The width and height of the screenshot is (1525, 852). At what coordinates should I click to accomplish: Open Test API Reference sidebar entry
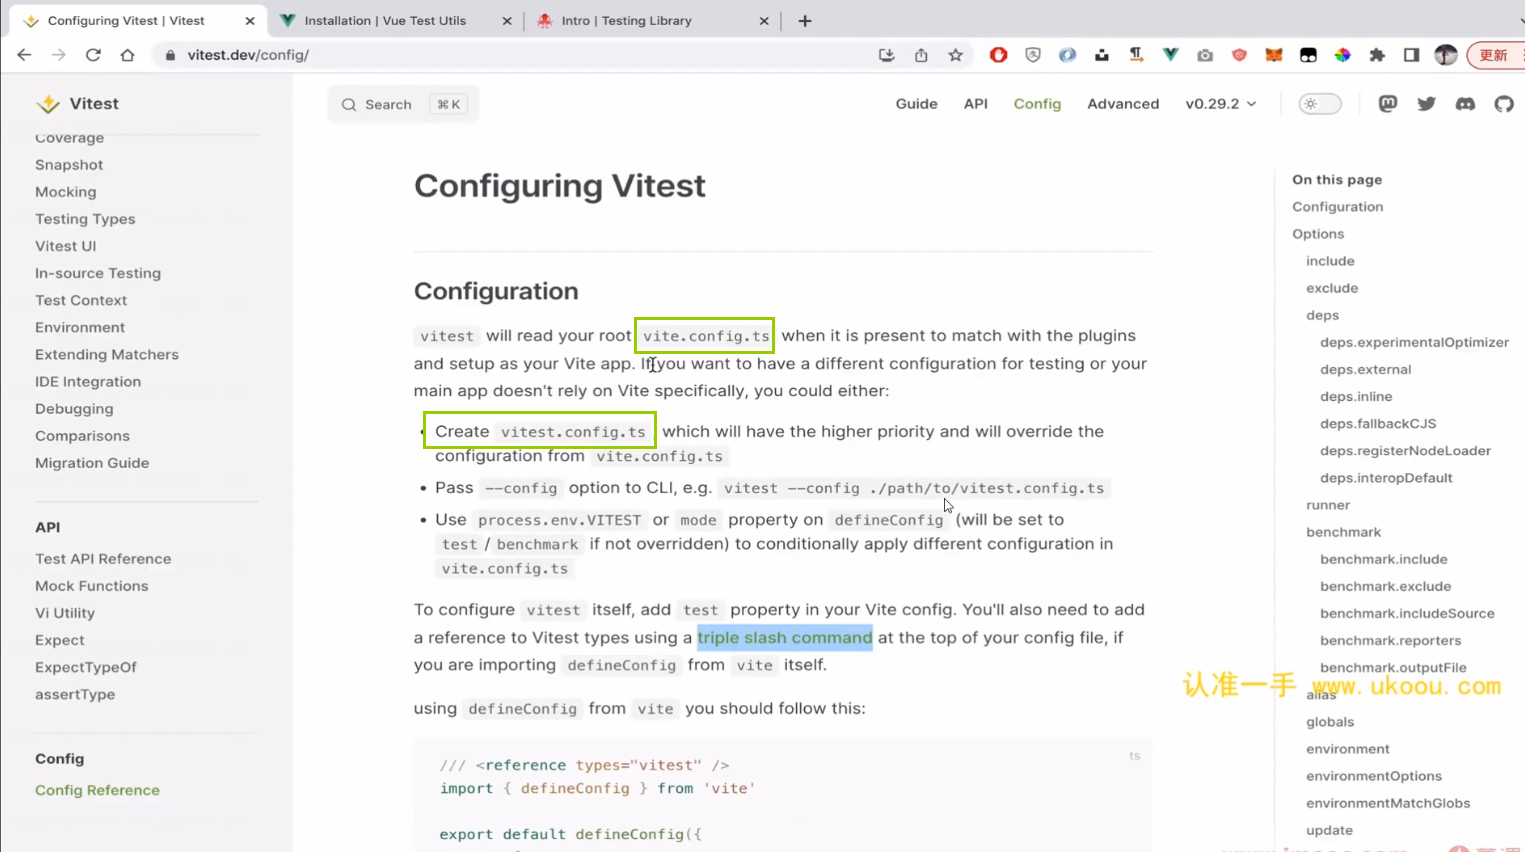coord(103,559)
